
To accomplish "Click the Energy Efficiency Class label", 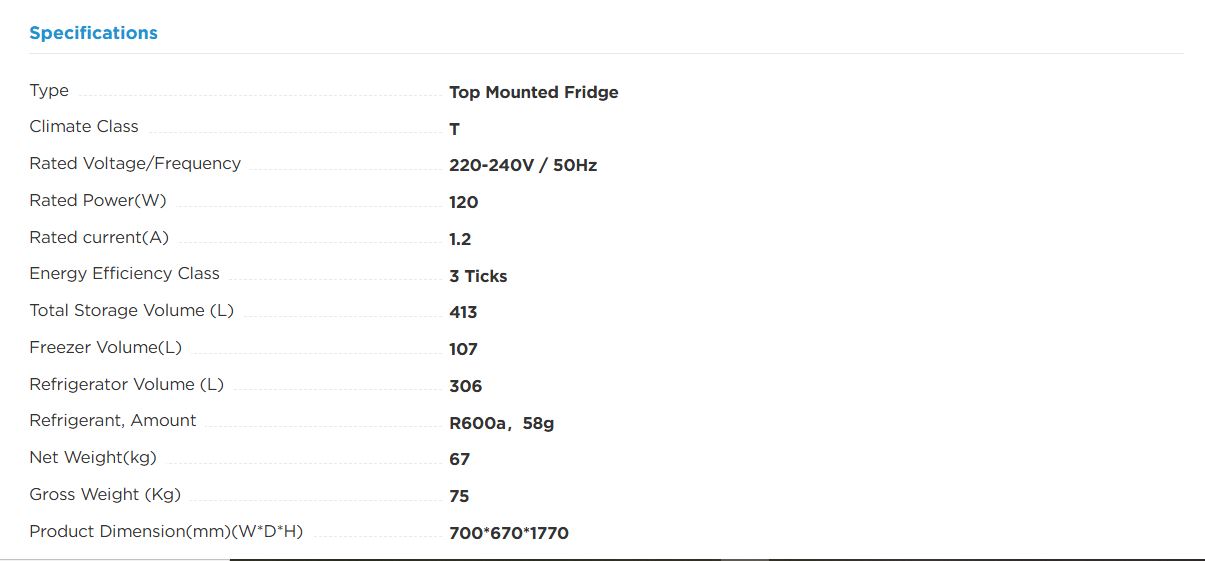I will [124, 274].
